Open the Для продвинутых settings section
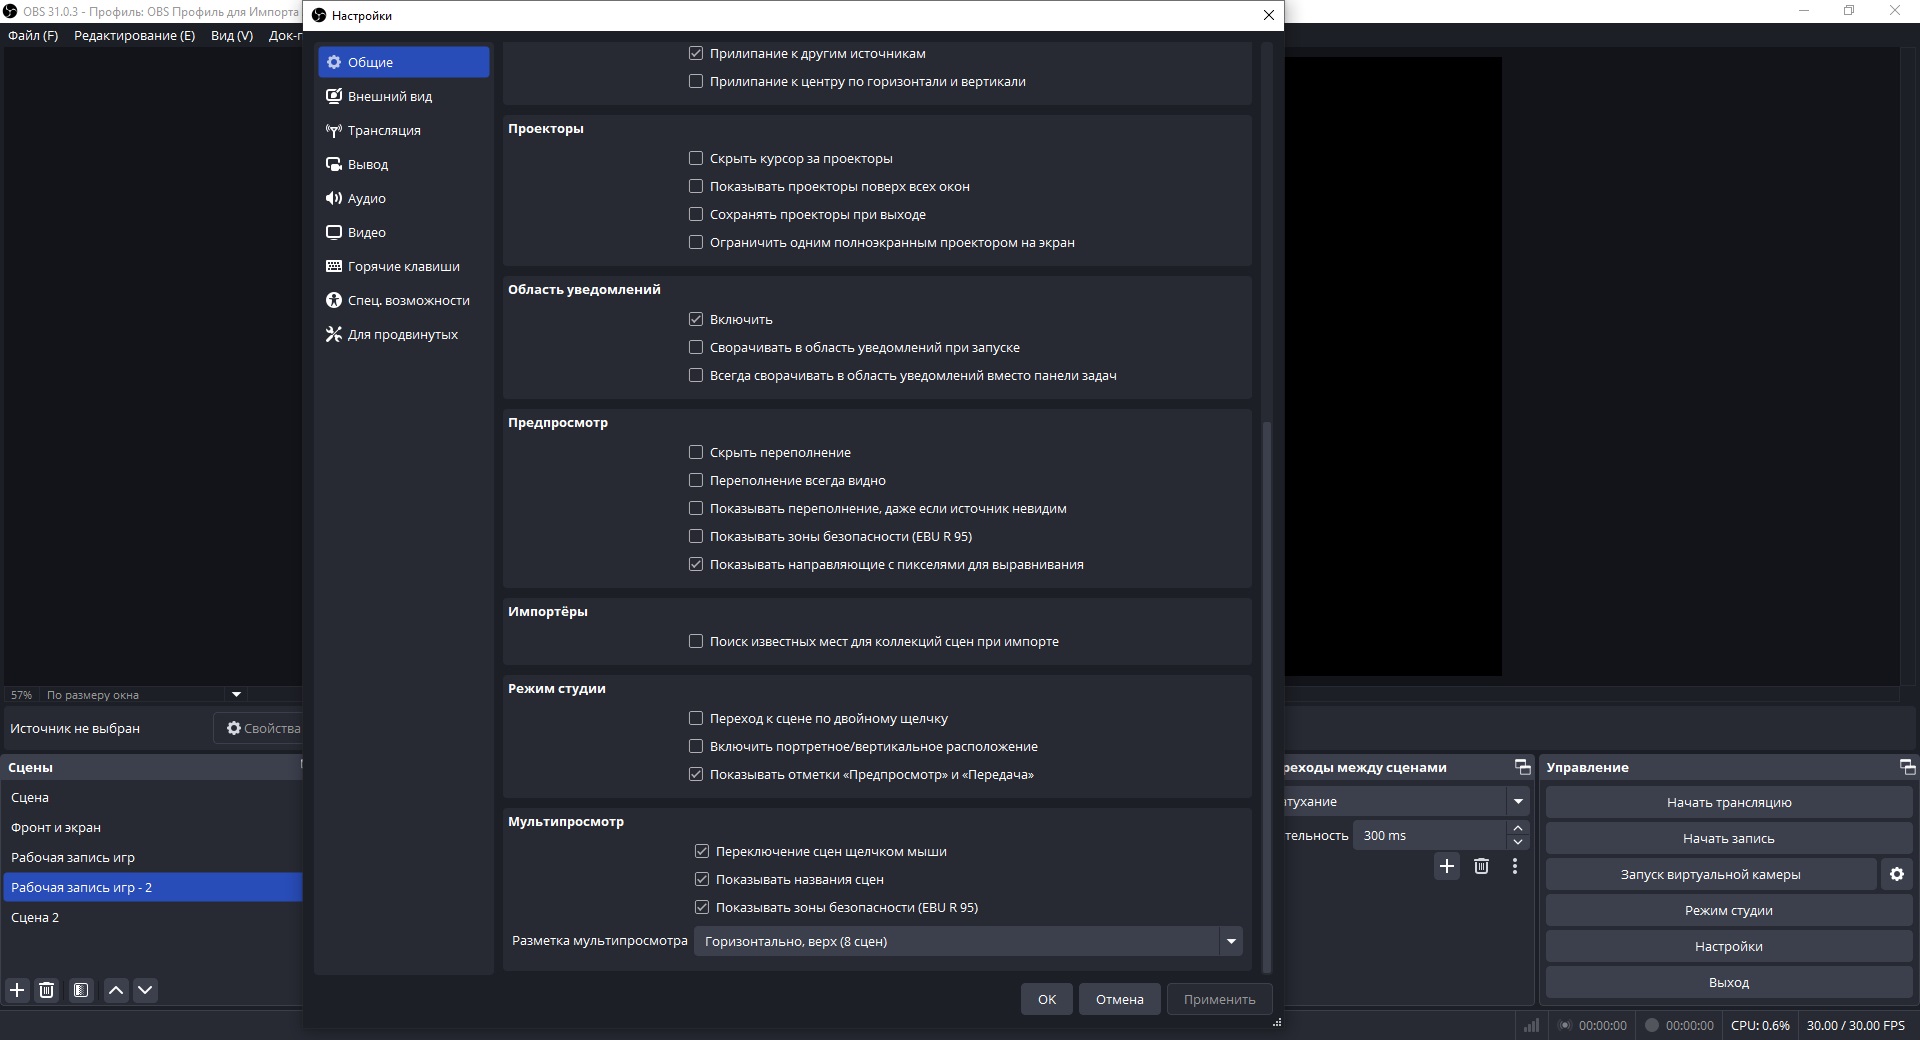This screenshot has height=1040, width=1920. point(403,334)
